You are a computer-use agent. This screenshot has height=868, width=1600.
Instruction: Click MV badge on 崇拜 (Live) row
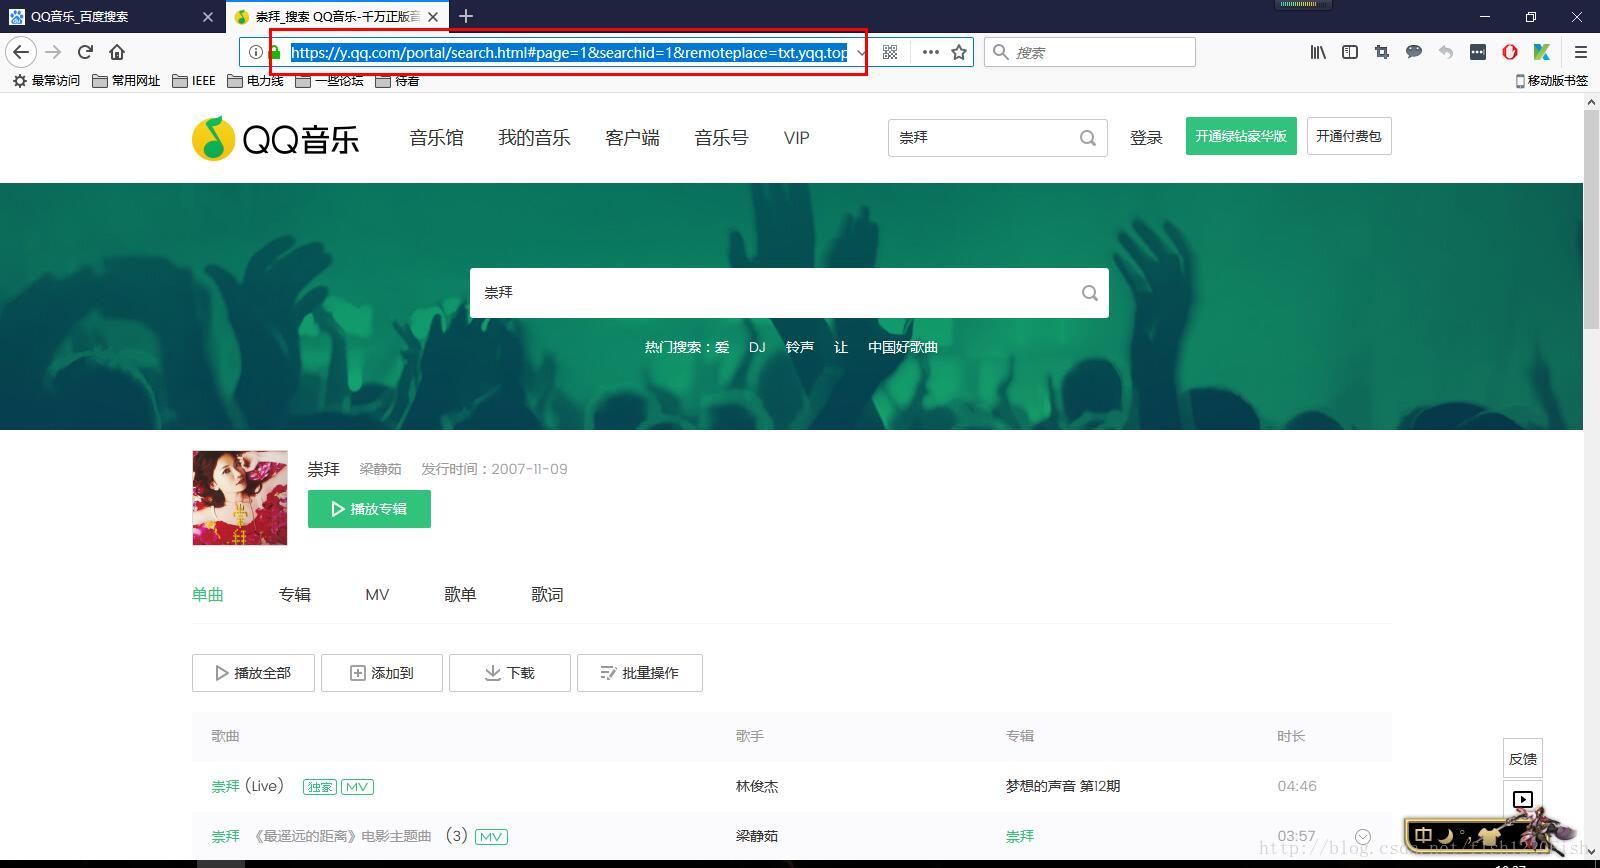pos(357,787)
